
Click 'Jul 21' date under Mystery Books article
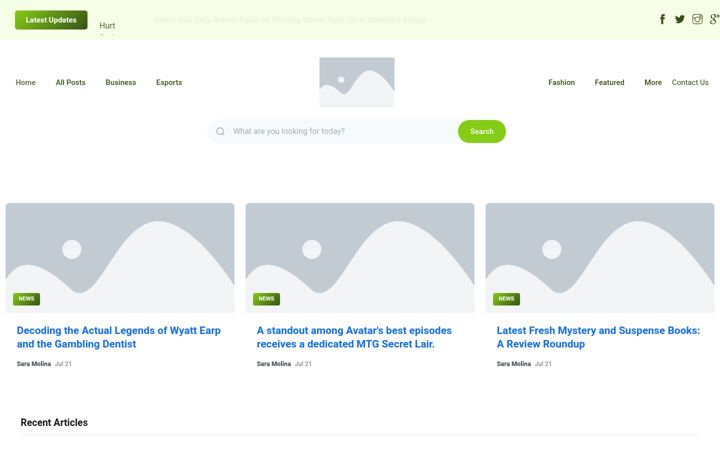pos(543,364)
